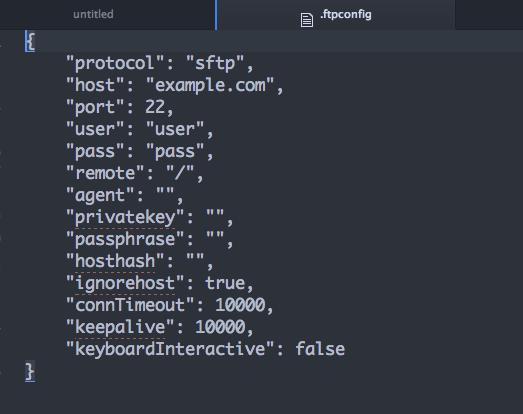
Task: Click the "pass" value string
Action: (x=175, y=151)
